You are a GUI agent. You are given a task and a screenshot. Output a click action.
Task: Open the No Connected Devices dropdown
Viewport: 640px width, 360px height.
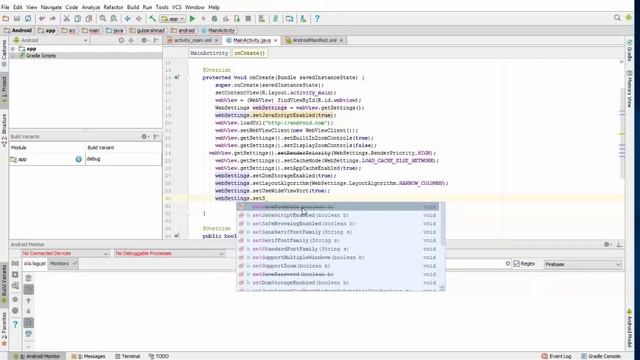click(65, 253)
